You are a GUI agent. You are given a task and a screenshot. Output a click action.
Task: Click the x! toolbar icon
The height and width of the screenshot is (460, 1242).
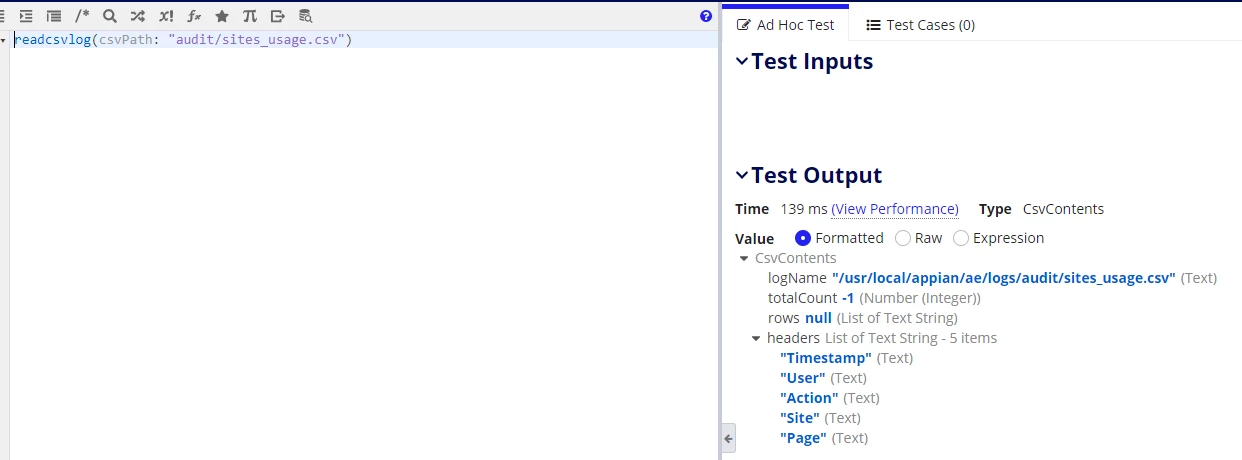coord(166,16)
